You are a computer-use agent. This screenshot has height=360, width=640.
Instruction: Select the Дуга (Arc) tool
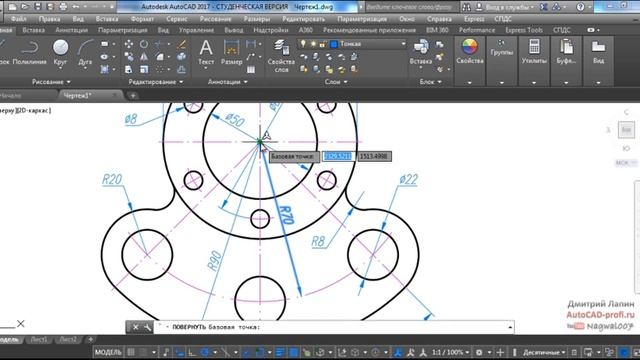pos(85,53)
